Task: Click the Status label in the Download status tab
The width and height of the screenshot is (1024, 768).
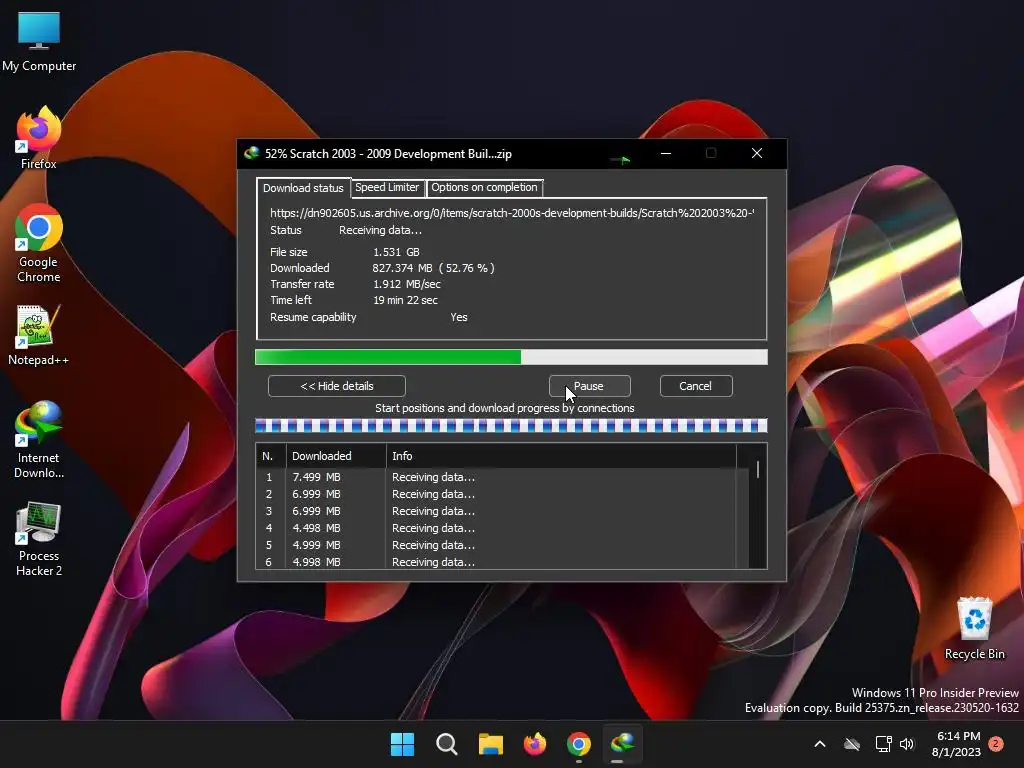Action: 285,231
